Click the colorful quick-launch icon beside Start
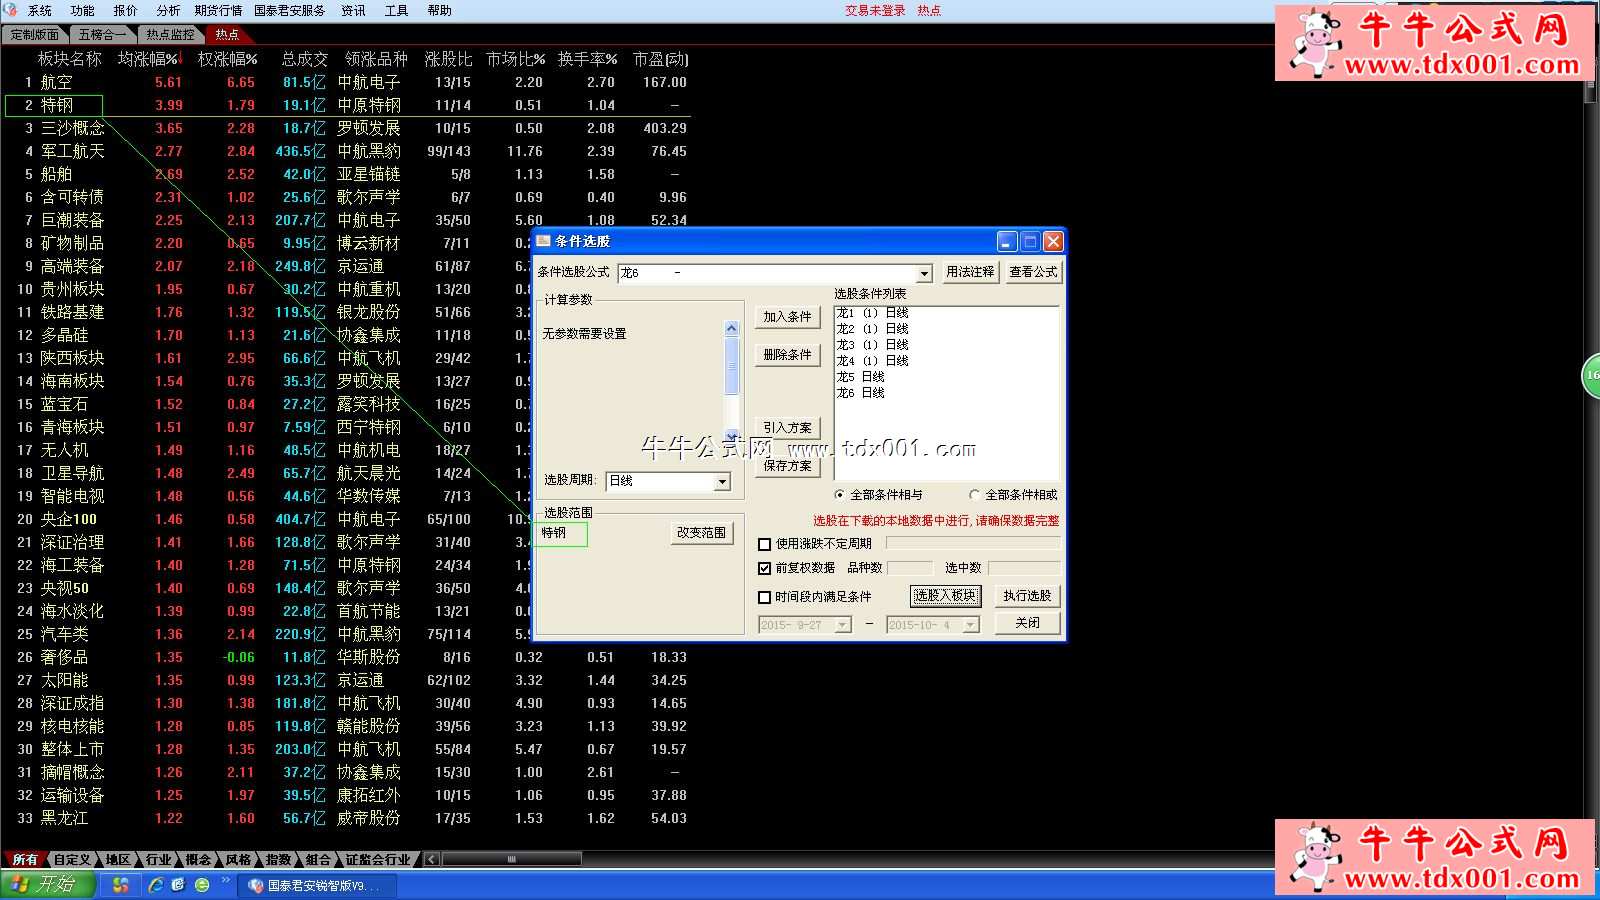 point(121,885)
